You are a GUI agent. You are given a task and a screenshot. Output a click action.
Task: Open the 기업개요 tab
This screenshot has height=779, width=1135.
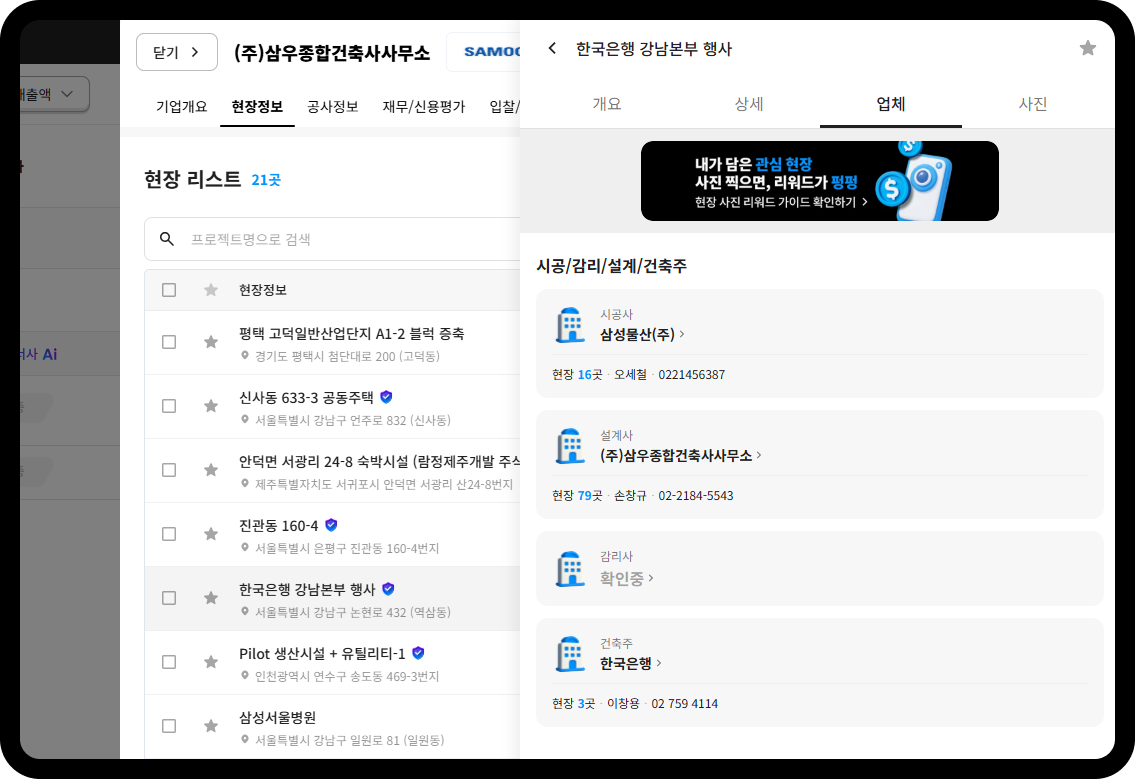pos(182,107)
